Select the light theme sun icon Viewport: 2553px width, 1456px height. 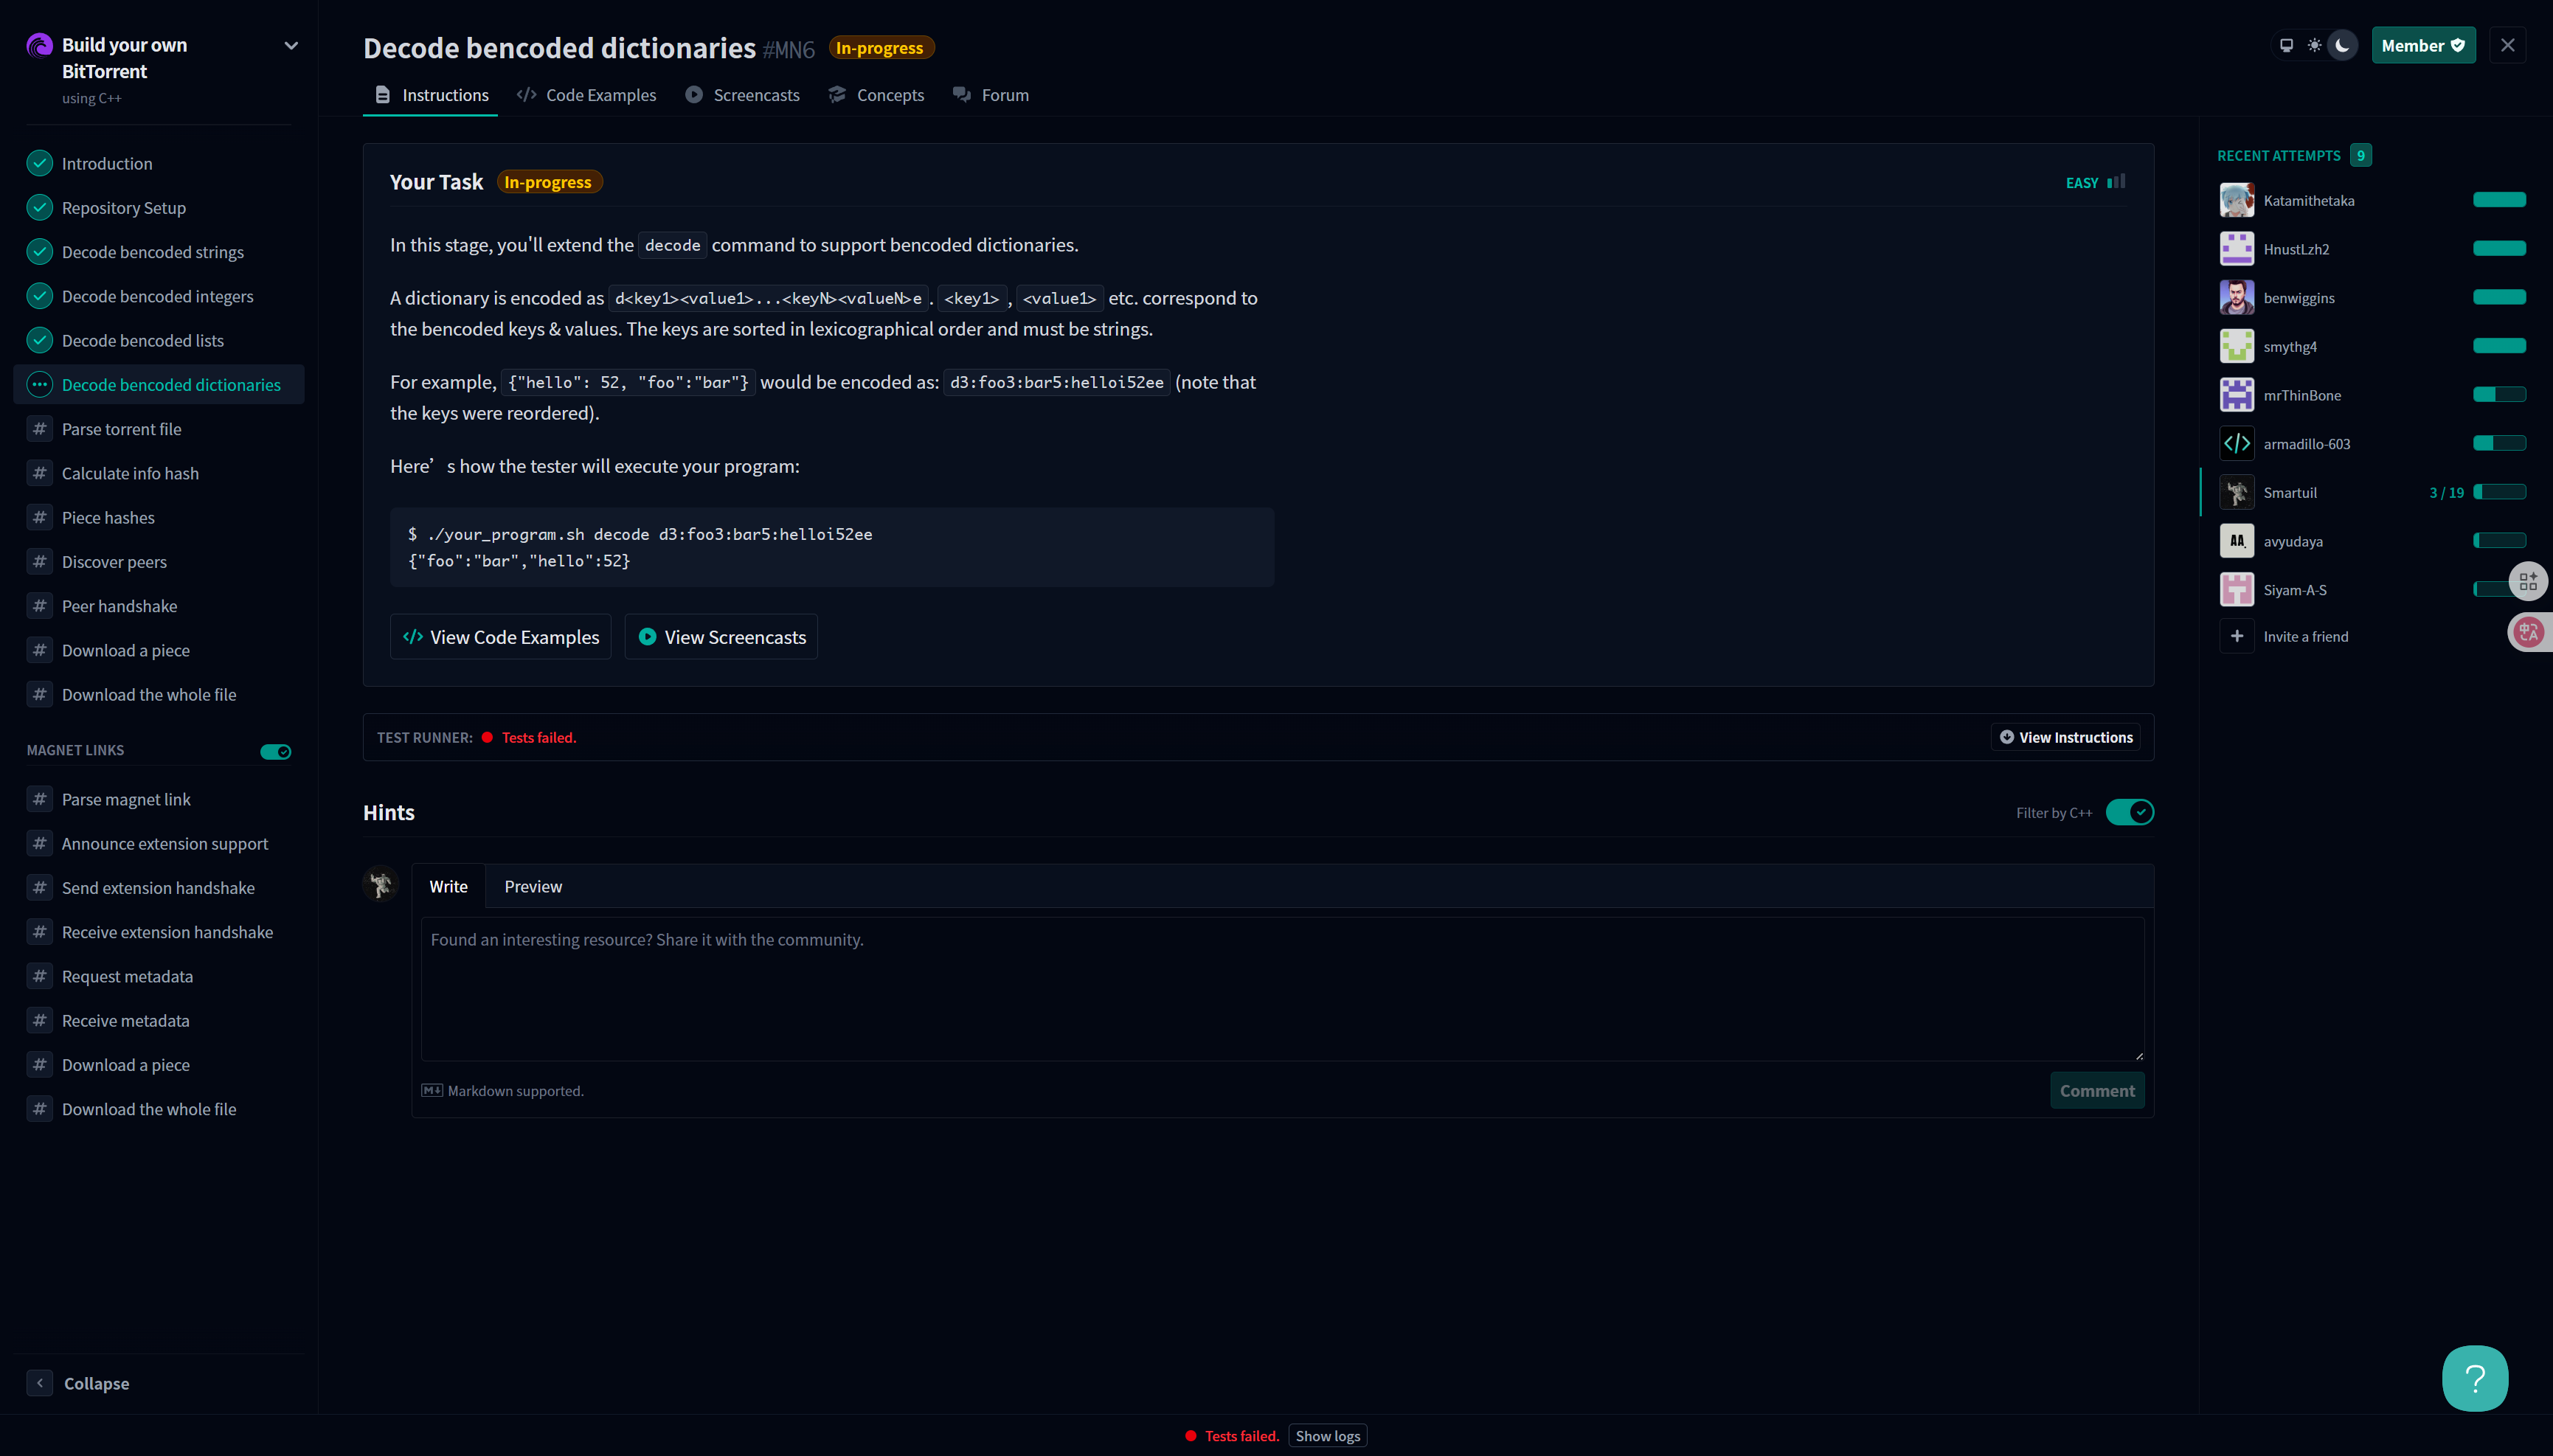[2314, 45]
